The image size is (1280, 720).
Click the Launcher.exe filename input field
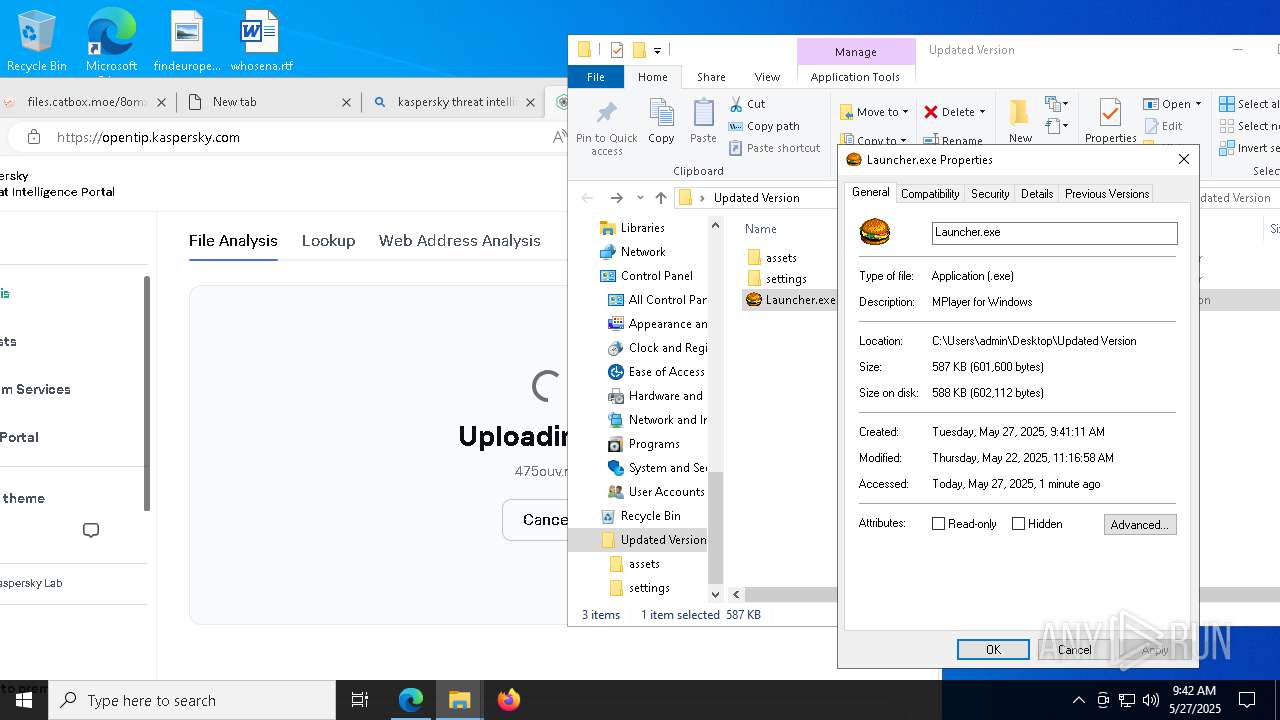1055,233
